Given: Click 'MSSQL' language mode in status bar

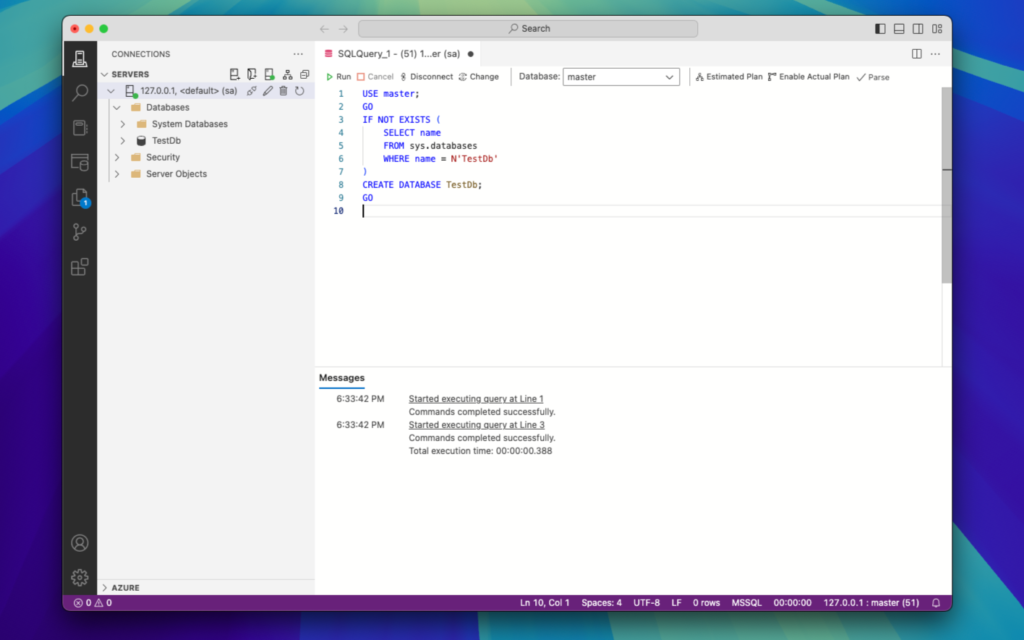Looking at the screenshot, I should [746, 603].
